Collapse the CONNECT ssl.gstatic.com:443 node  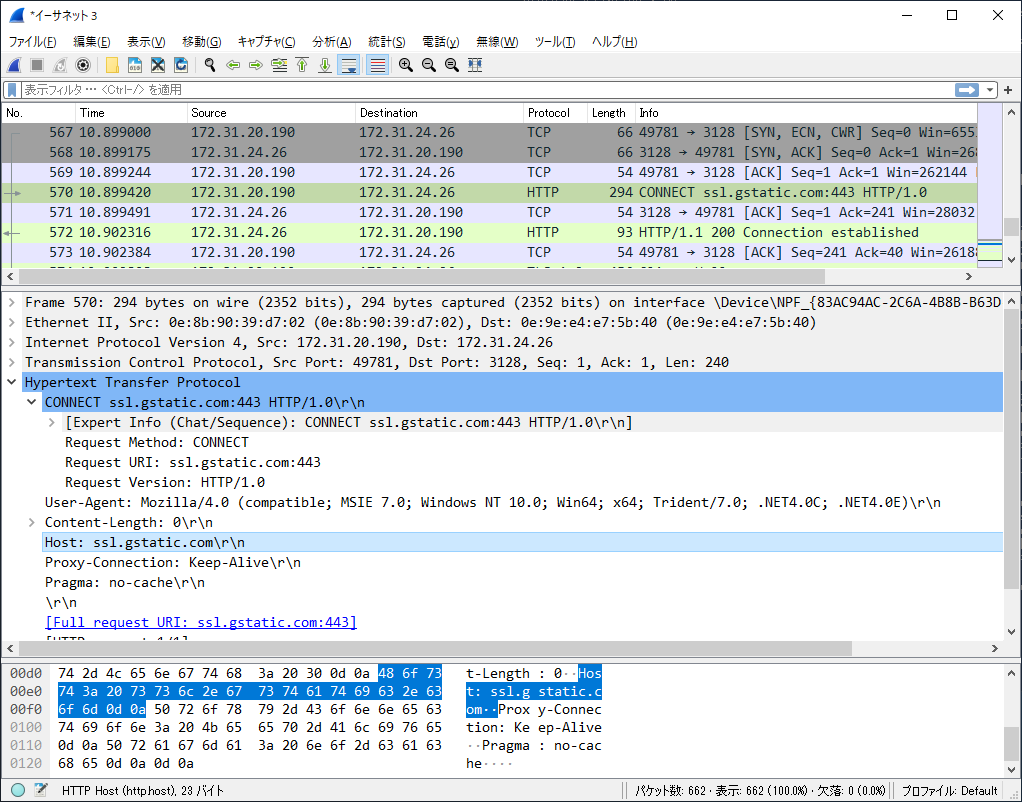click(31, 402)
